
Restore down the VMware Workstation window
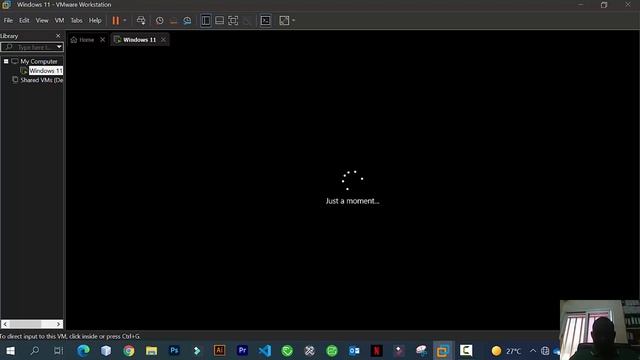click(x=604, y=5)
